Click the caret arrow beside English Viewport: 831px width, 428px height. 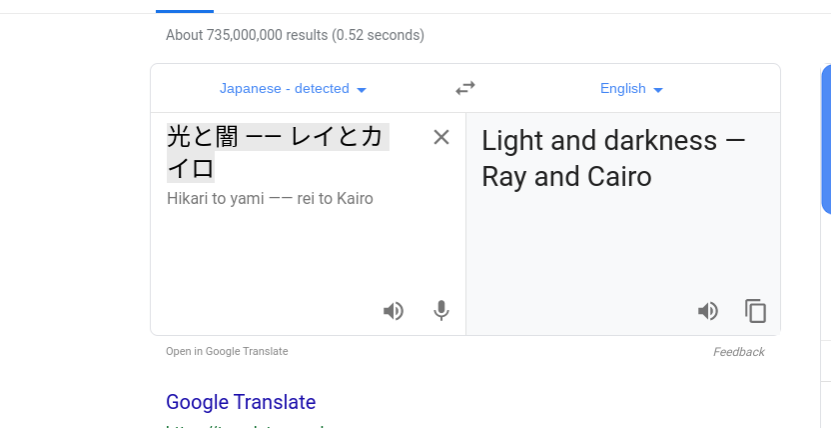(x=658, y=90)
